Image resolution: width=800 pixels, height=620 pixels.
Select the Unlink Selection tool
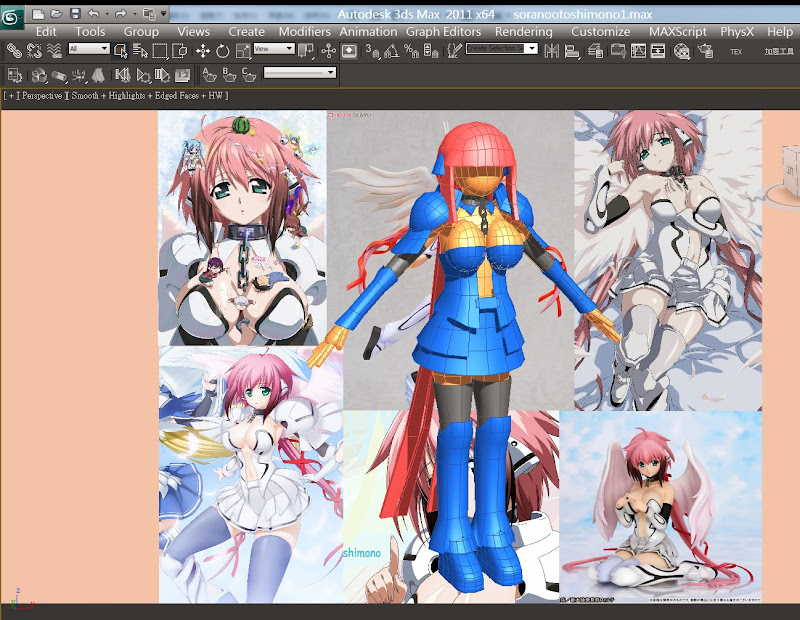pyautogui.click(x=34, y=51)
